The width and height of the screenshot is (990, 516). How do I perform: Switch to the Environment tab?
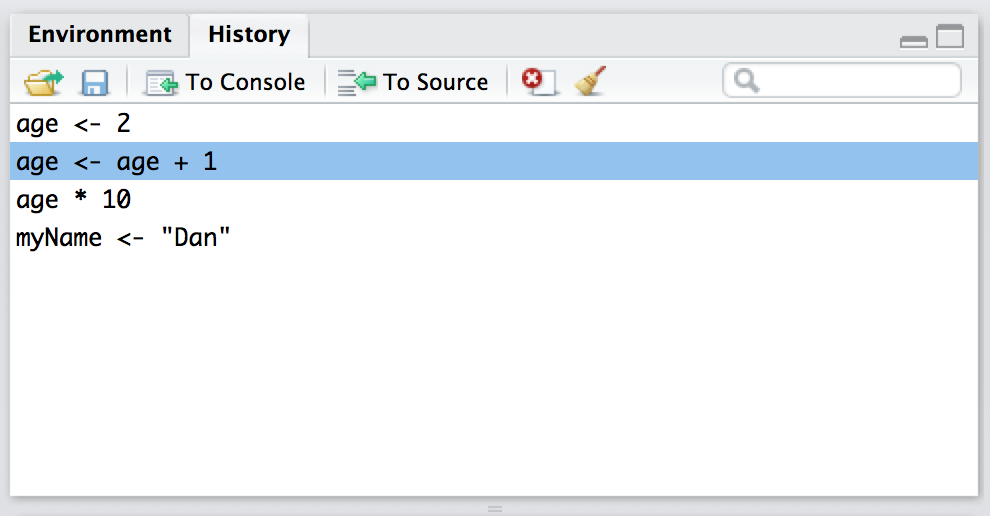tap(100, 35)
